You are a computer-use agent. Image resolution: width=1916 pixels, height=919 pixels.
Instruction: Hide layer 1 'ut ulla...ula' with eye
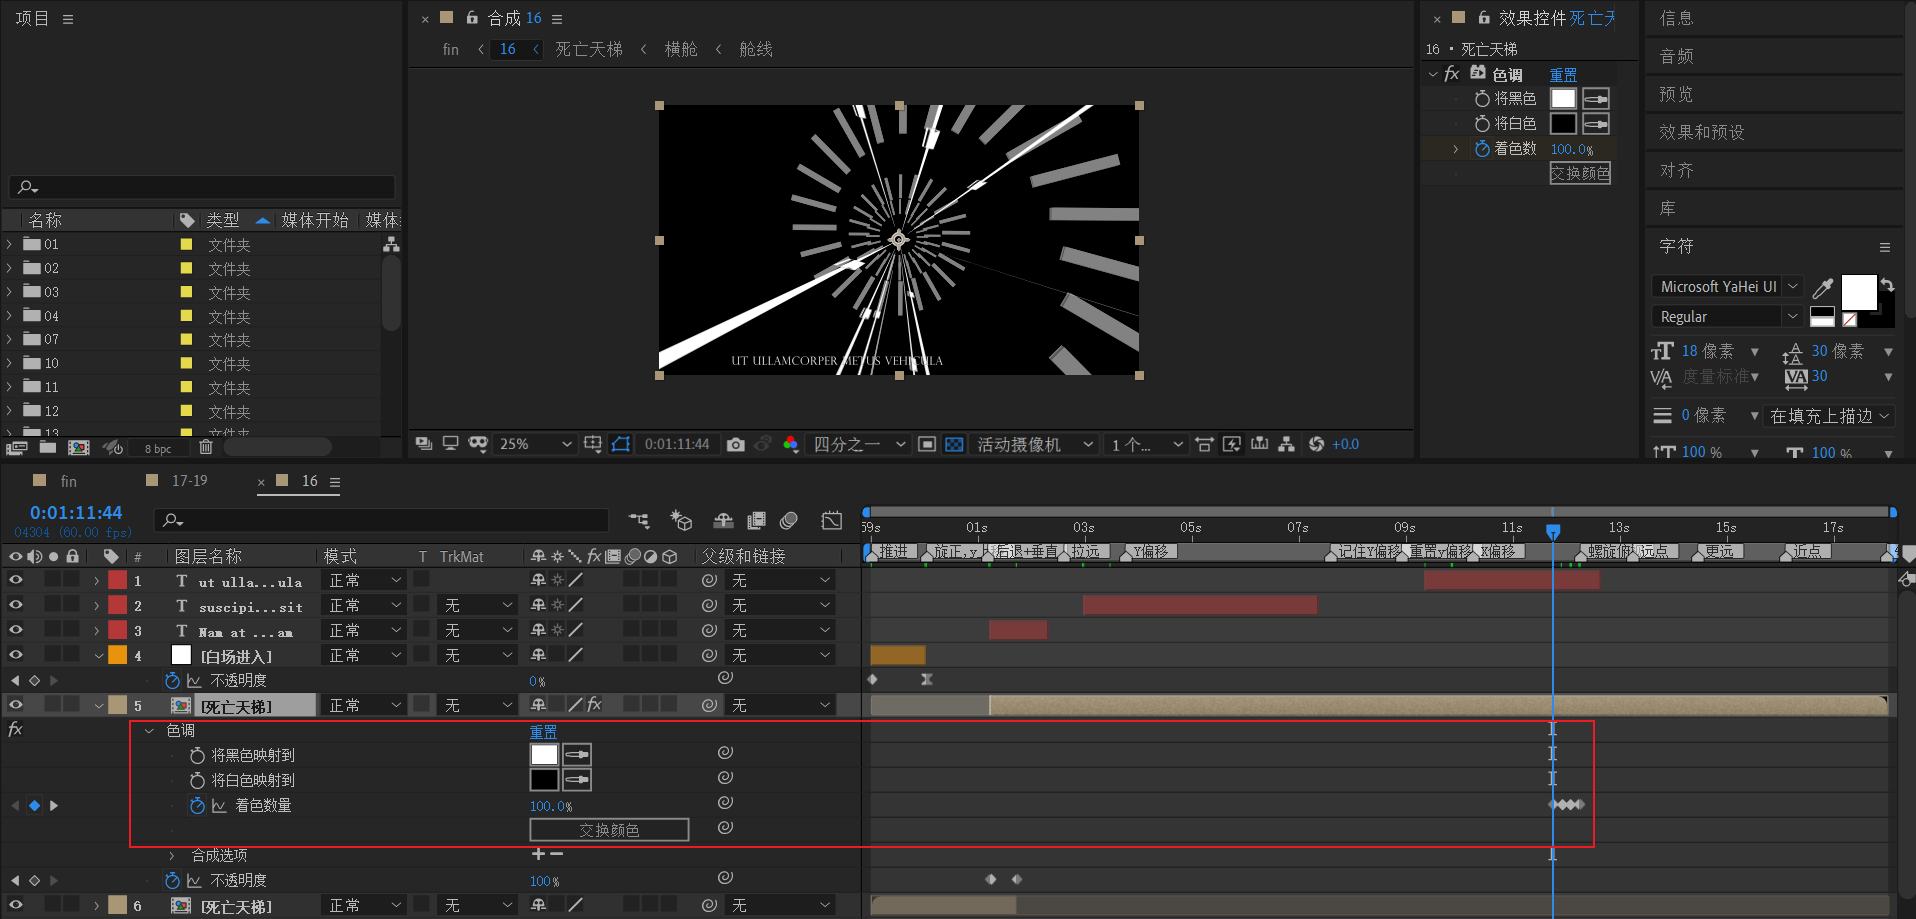tap(15, 580)
